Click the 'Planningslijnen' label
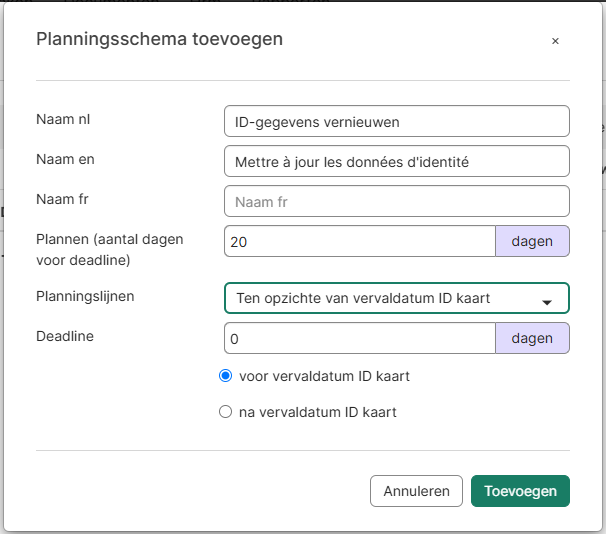The width and height of the screenshot is (606, 534). coord(85,296)
